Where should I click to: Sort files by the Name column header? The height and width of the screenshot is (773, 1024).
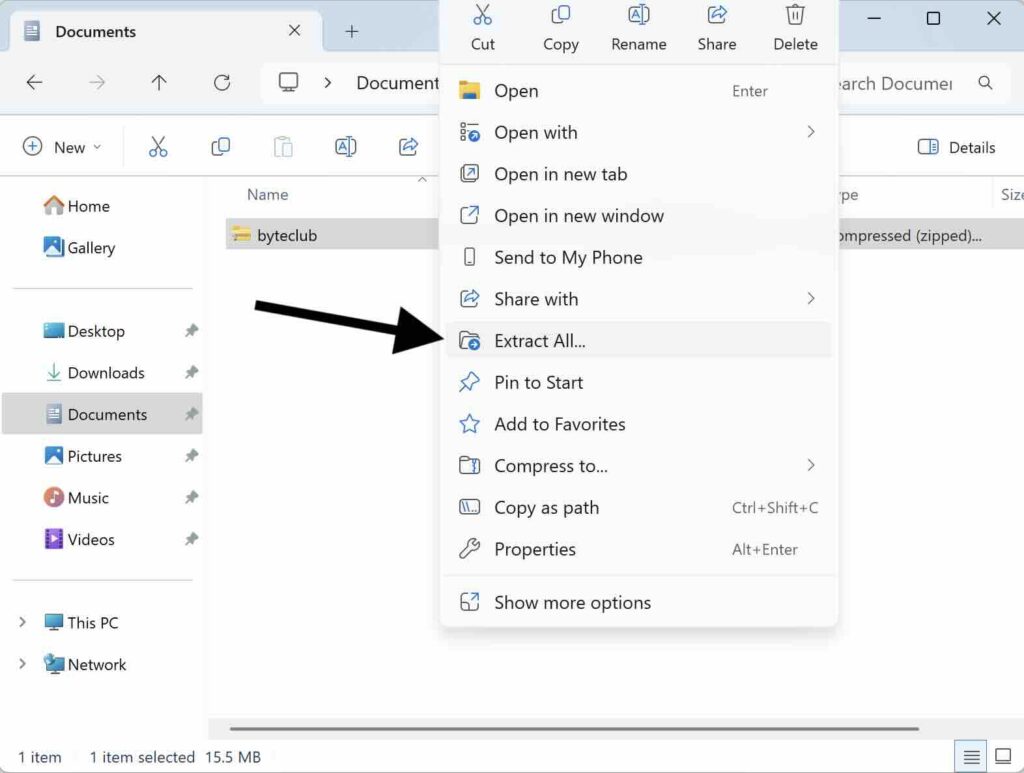click(268, 195)
